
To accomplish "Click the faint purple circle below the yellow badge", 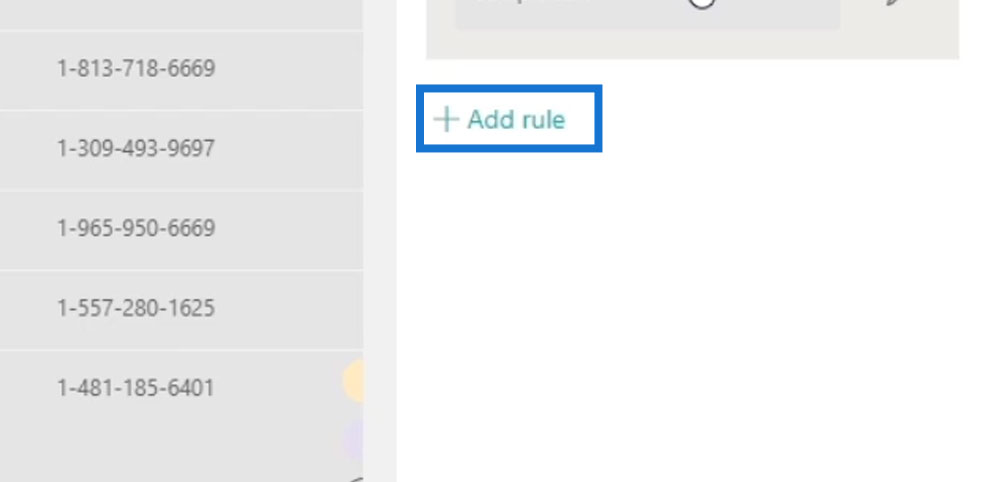I will click(354, 438).
